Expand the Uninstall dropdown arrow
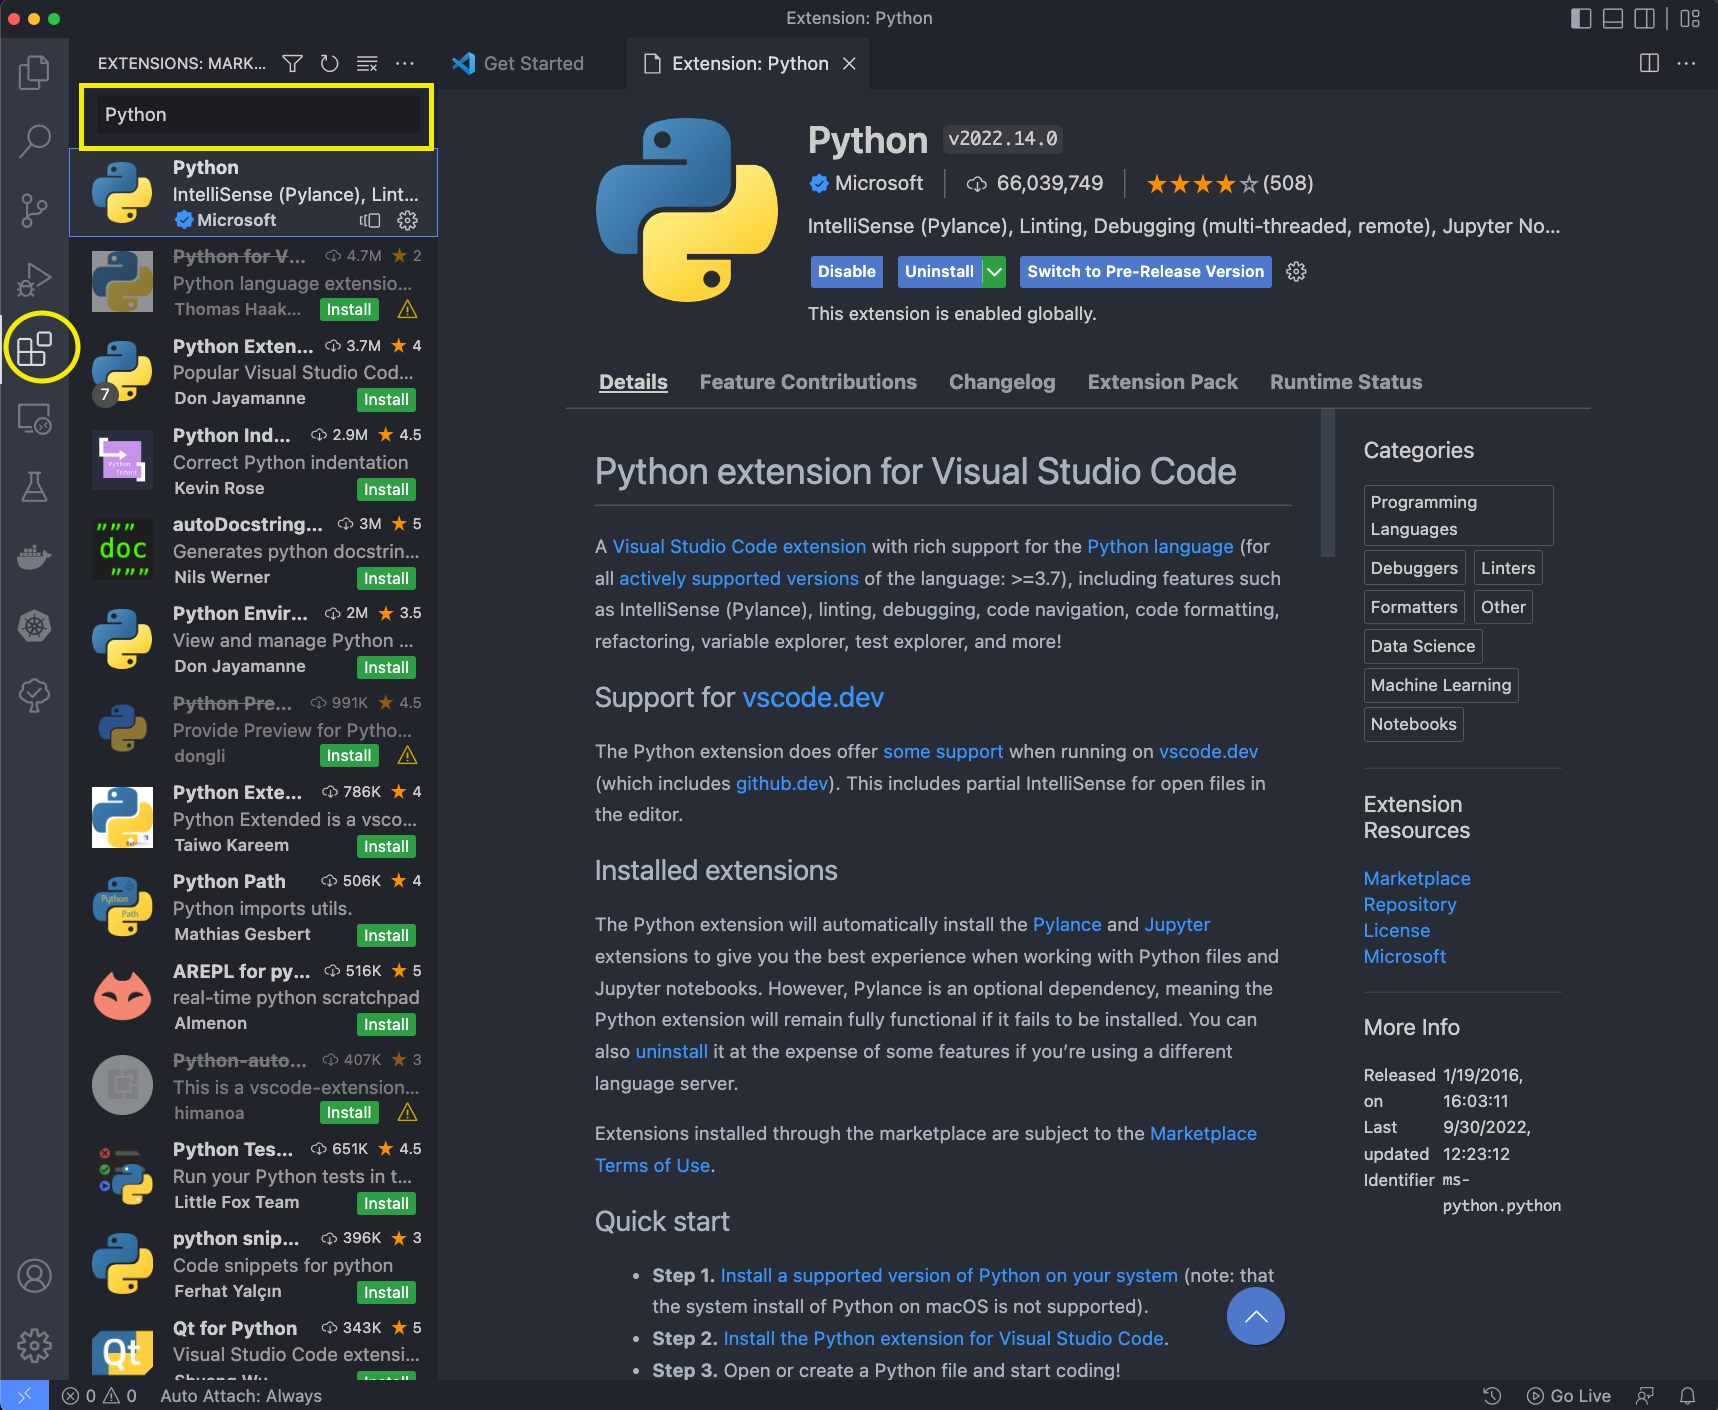This screenshot has width=1718, height=1410. 994,272
